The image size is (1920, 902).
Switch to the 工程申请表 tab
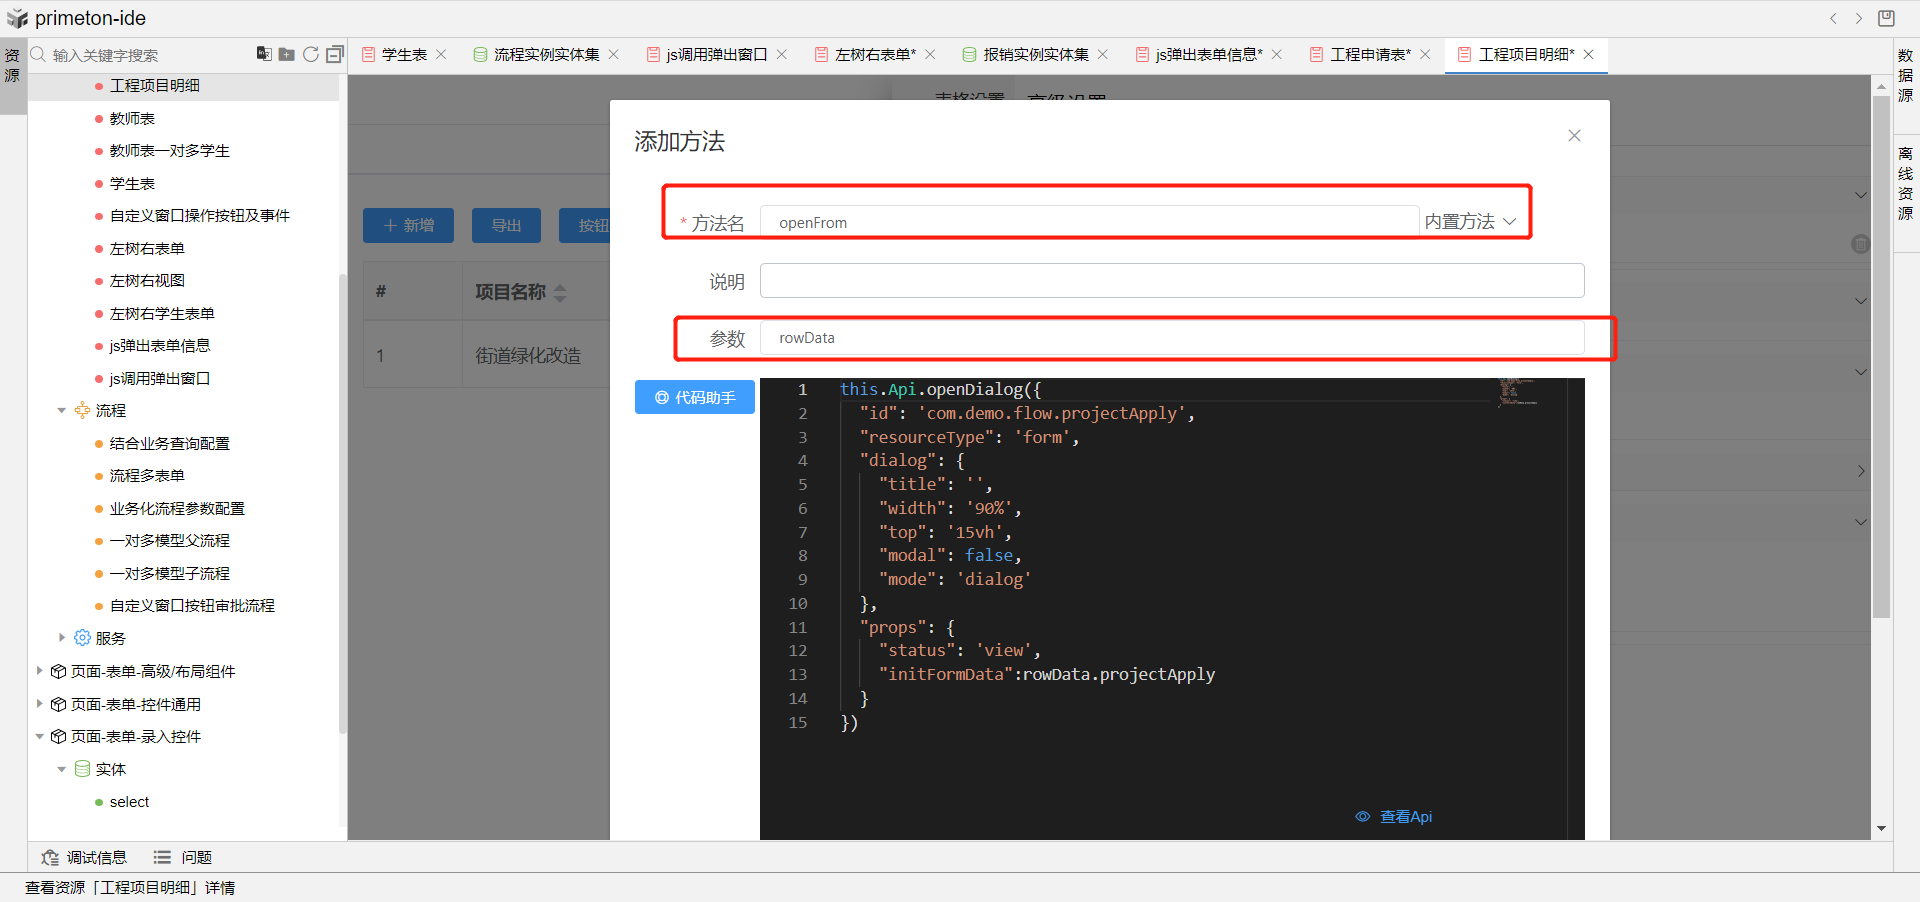point(1369,54)
